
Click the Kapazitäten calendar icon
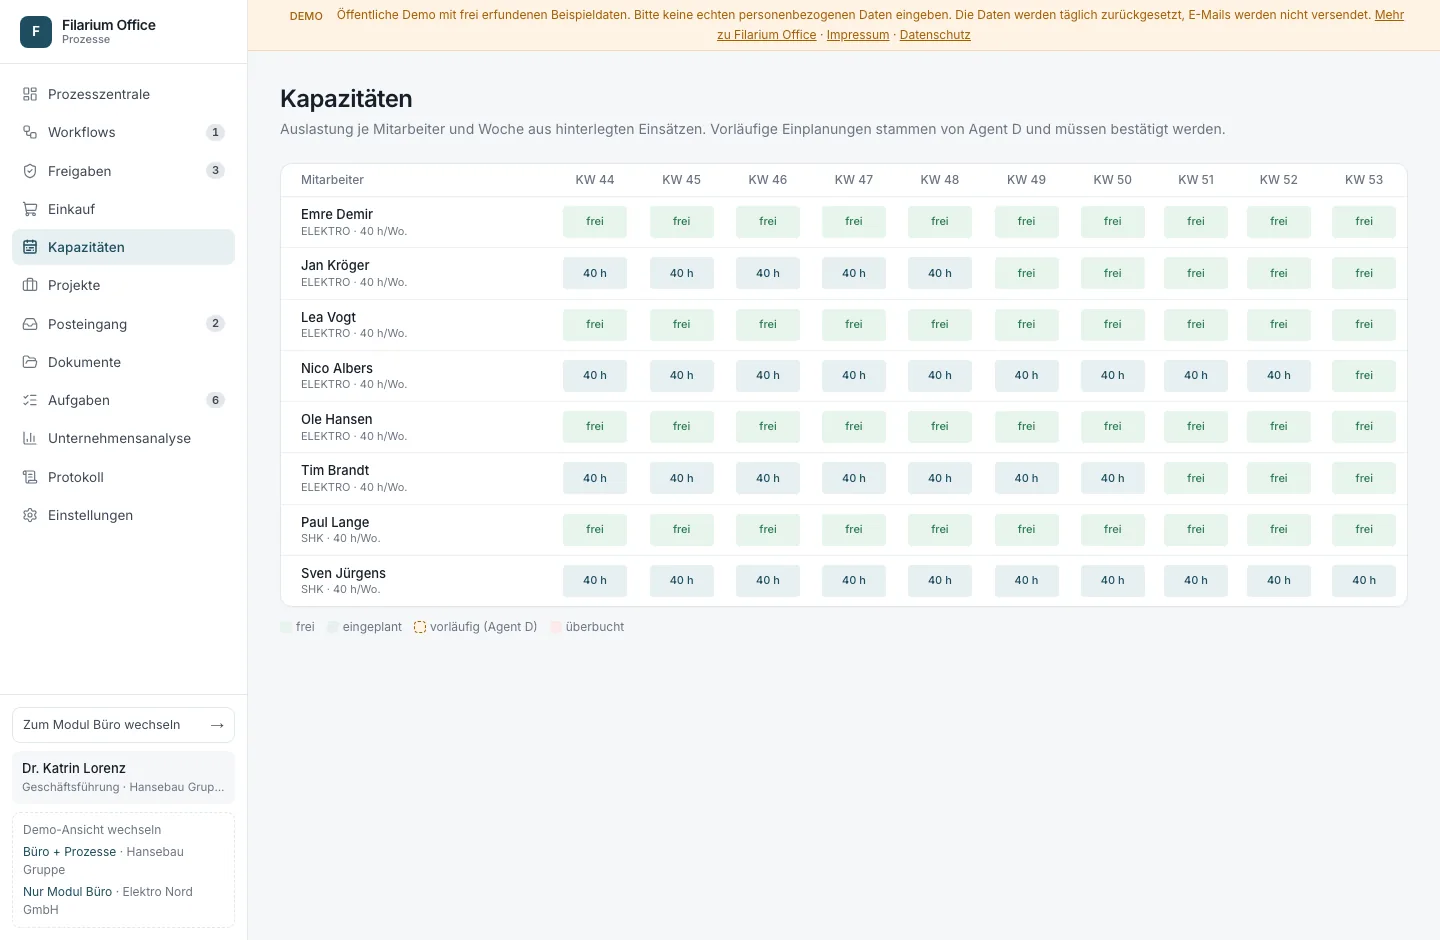(x=30, y=247)
